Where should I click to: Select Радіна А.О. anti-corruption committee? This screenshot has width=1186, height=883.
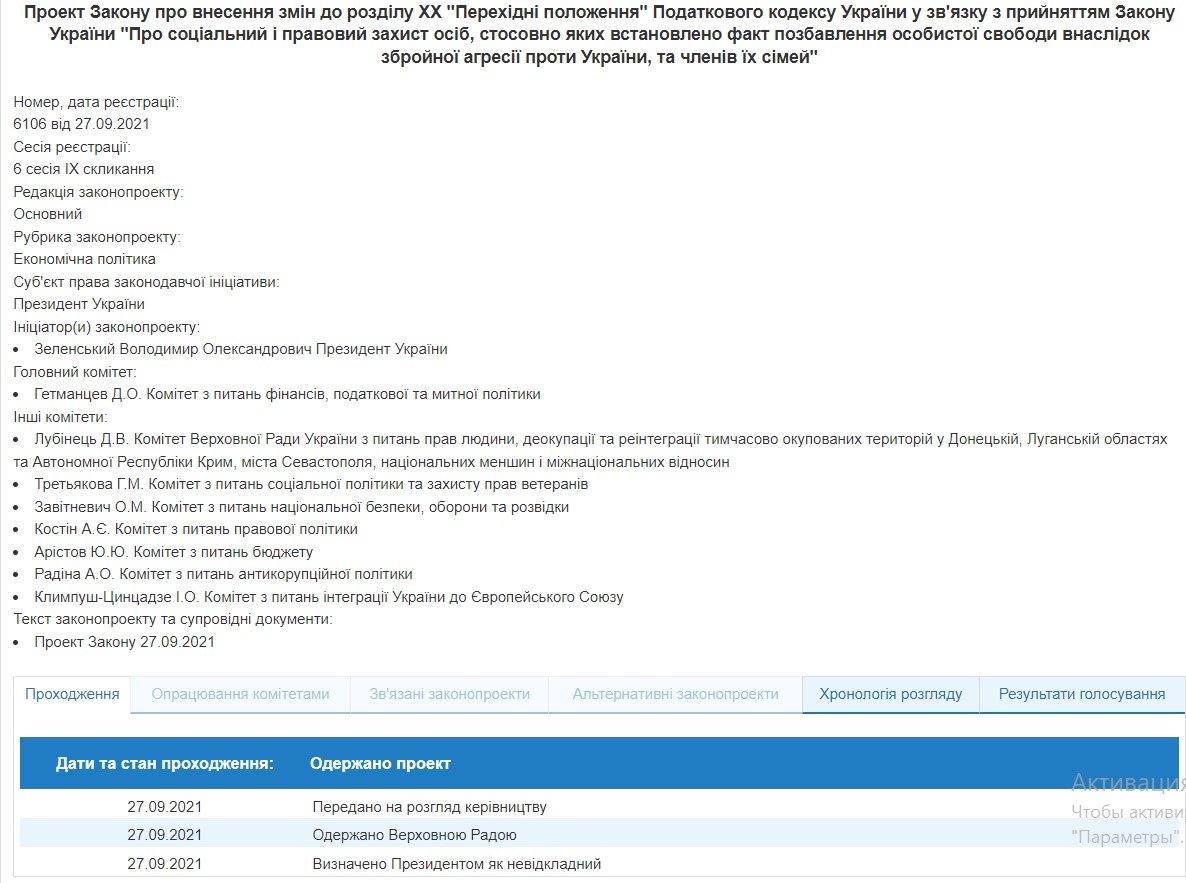pos(223,574)
